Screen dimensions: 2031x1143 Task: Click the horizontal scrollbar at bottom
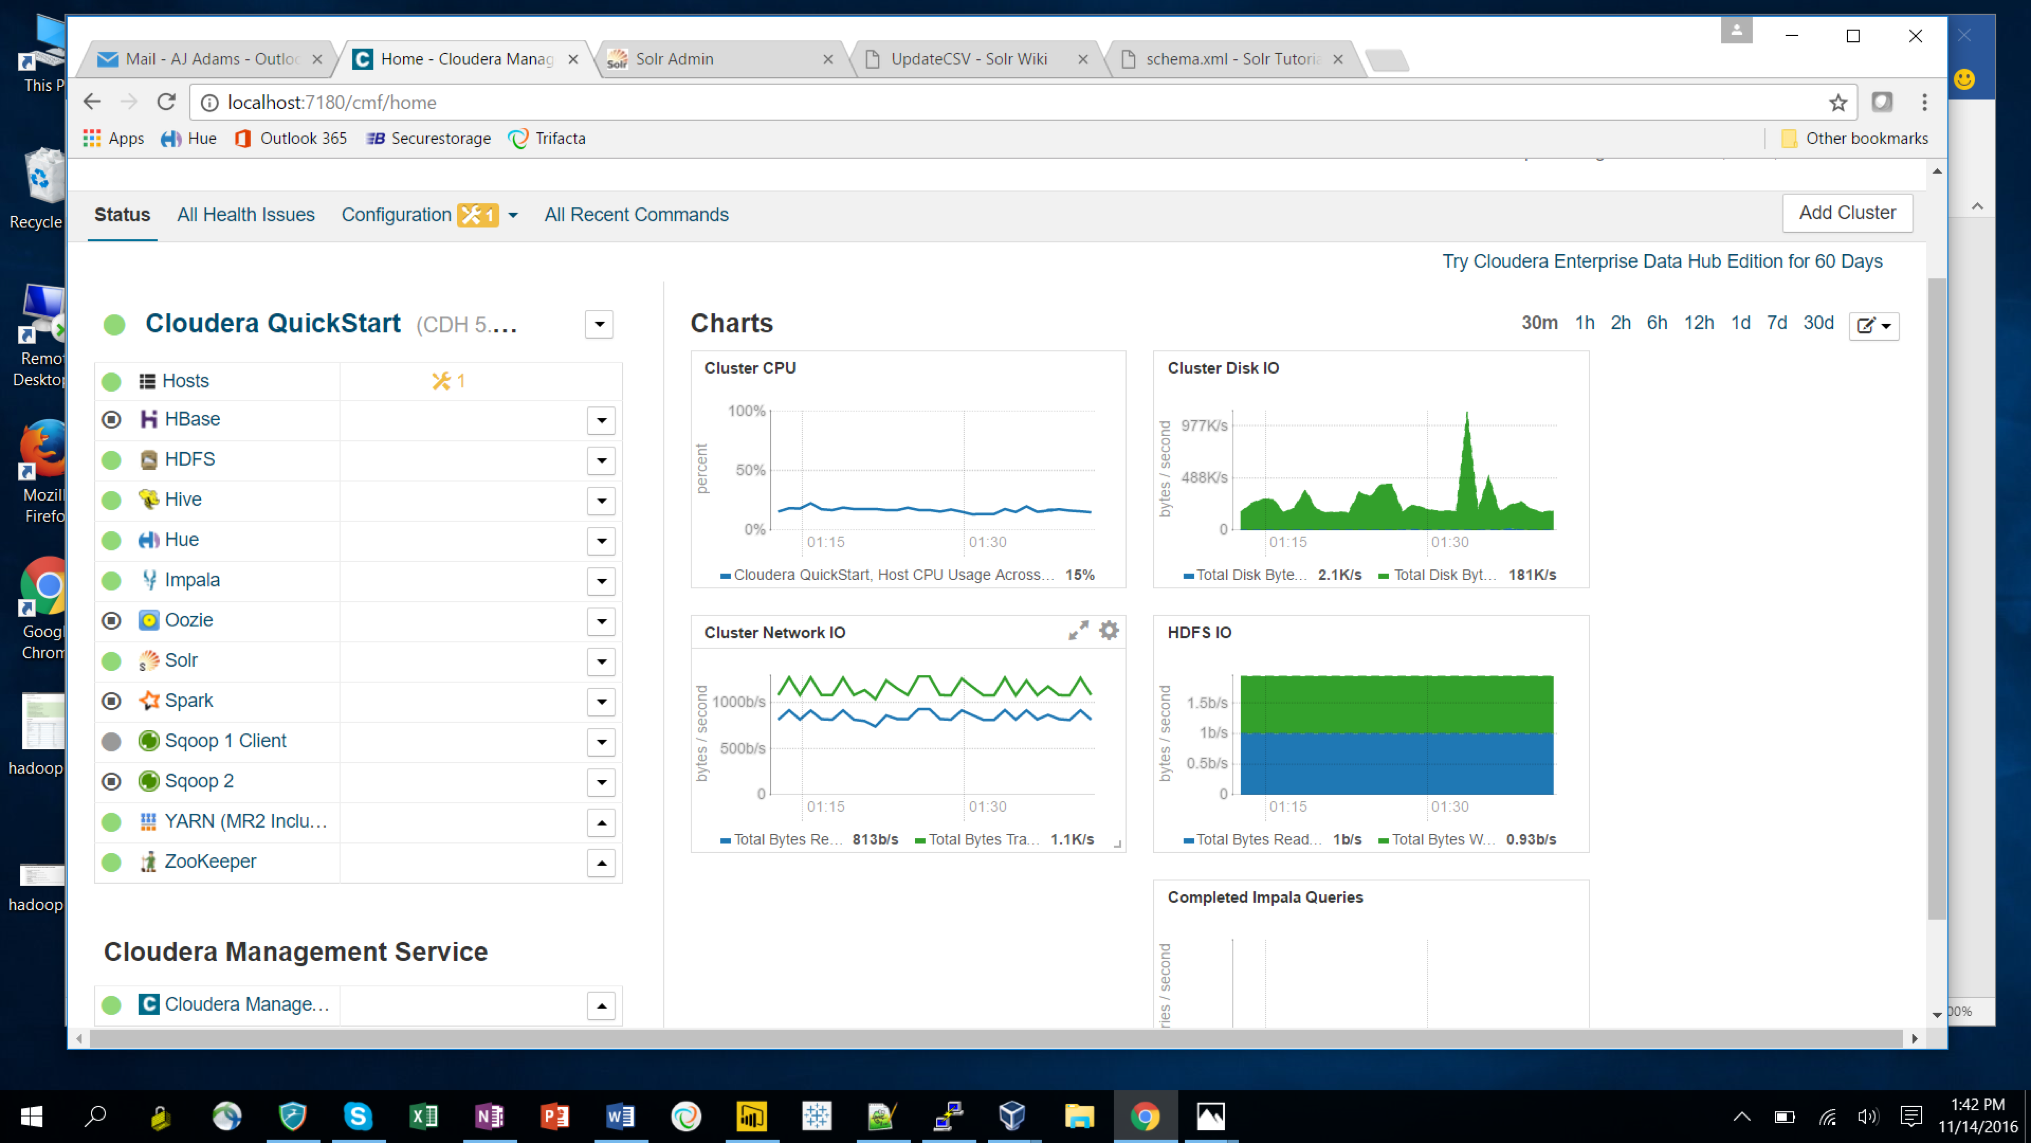(996, 1039)
